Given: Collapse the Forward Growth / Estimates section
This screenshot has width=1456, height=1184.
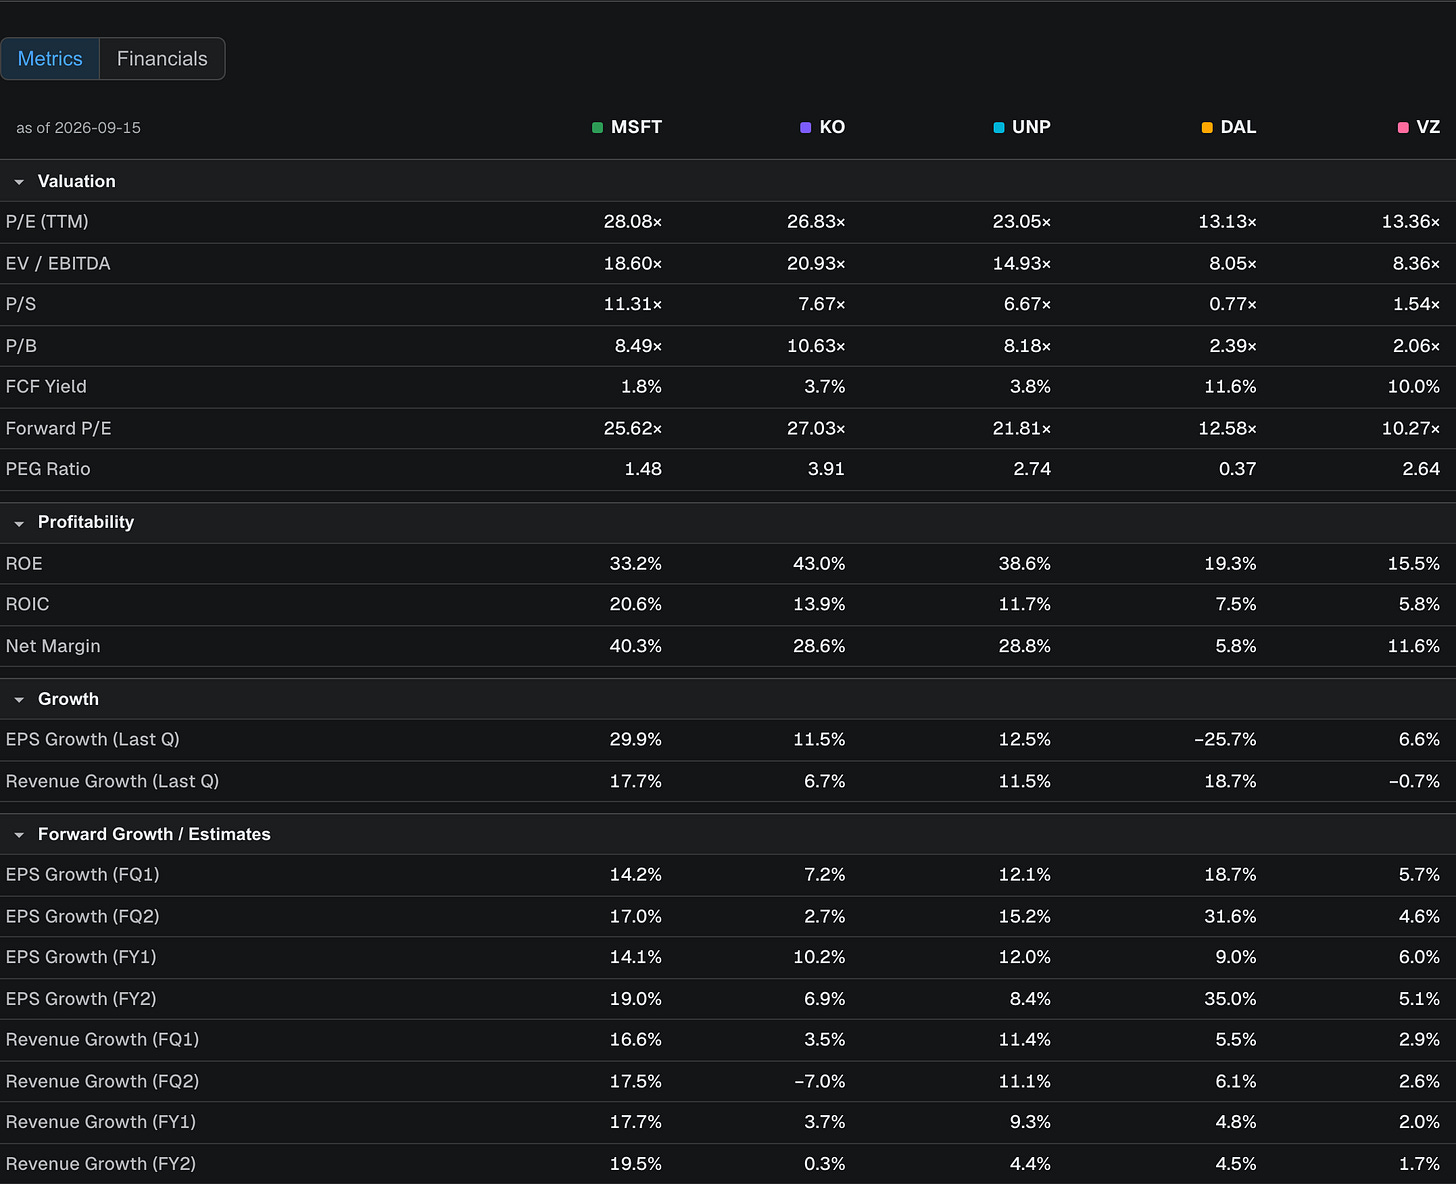Looking at the screenshot, I should coord(19,835).
